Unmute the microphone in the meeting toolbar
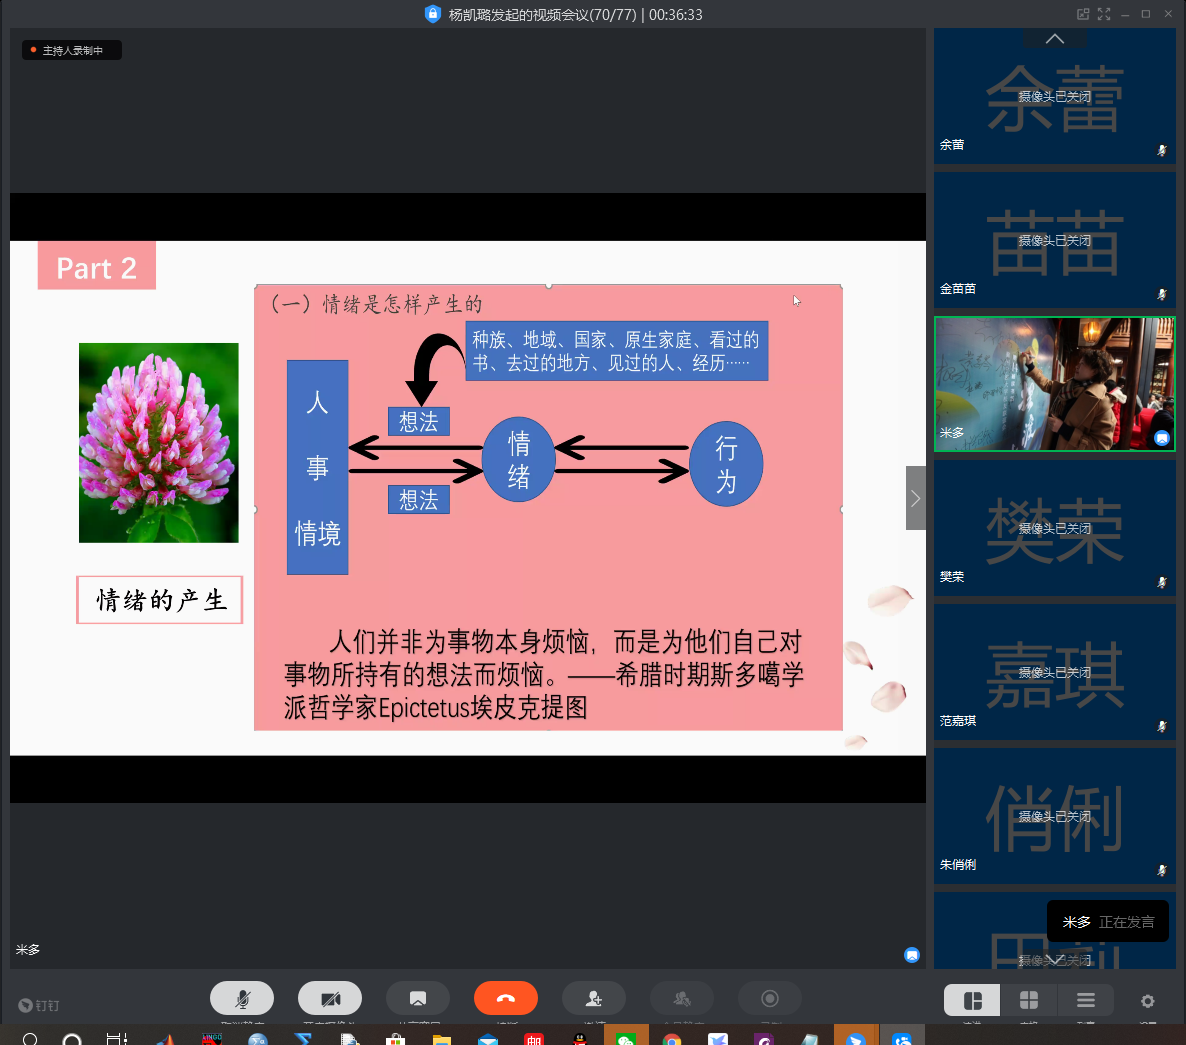Viewport: 1186px width, 1045px height. (242, 998)
